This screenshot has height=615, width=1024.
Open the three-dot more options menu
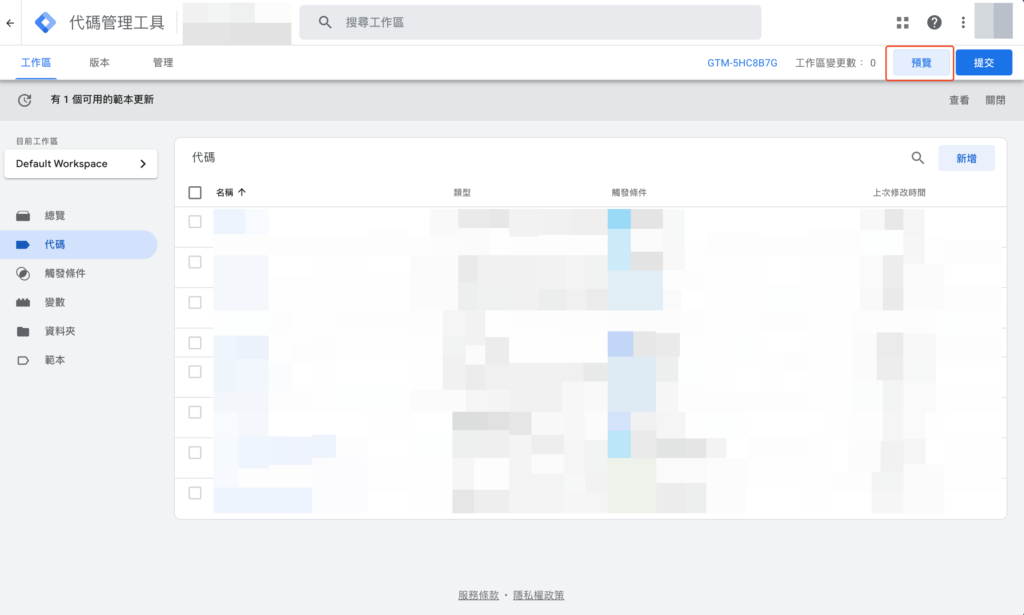point(963,23)
